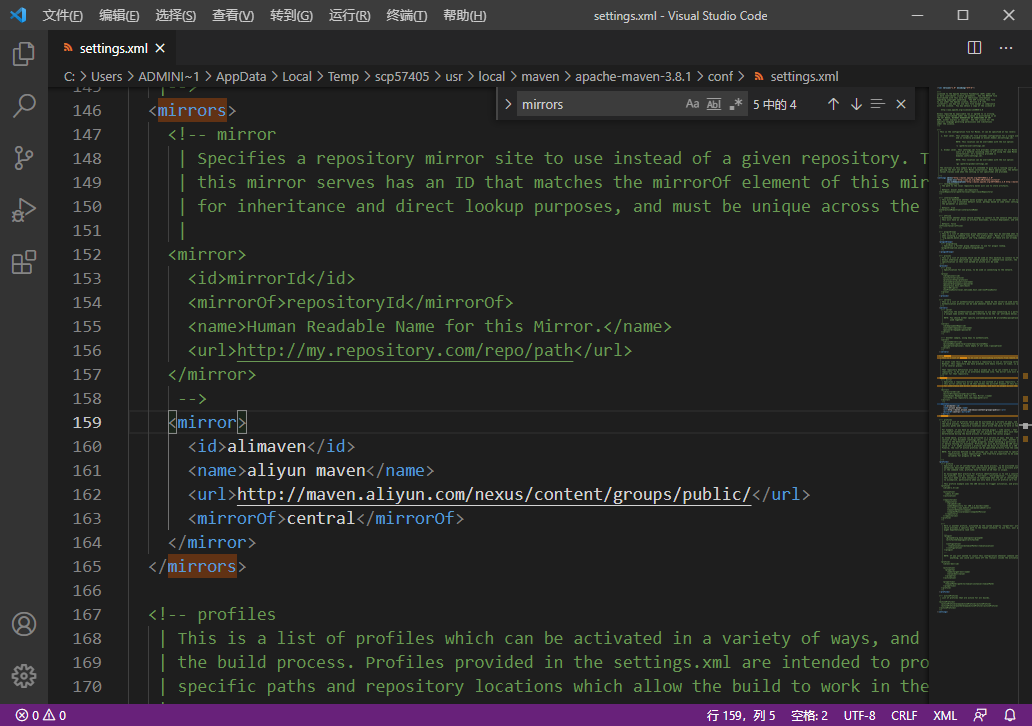Open the Search view in activity bar
This screenshot has height=726, width=1032.
[x=24, y=106]
